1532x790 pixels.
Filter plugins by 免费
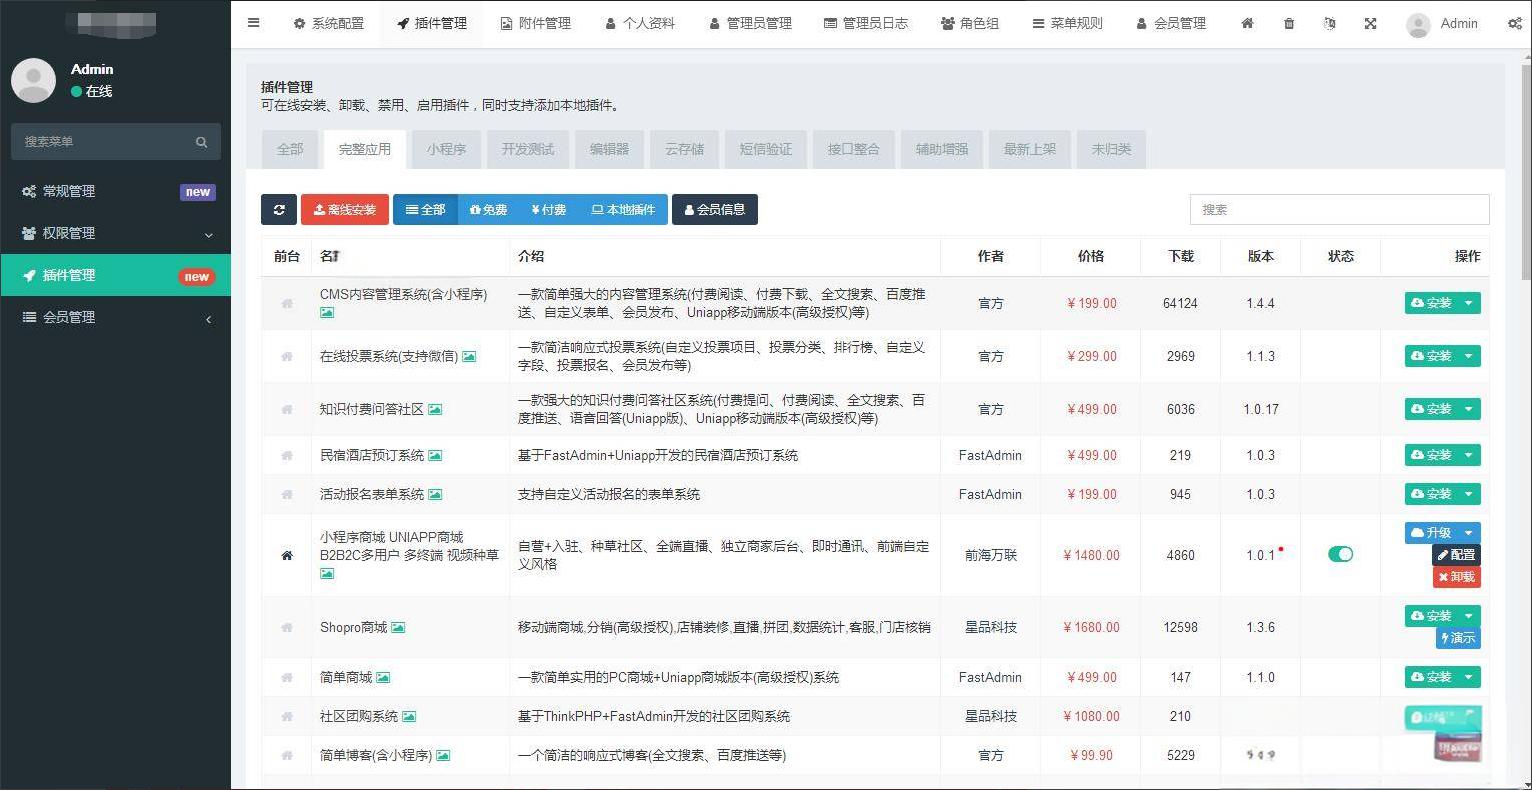[x=488, y=209]
